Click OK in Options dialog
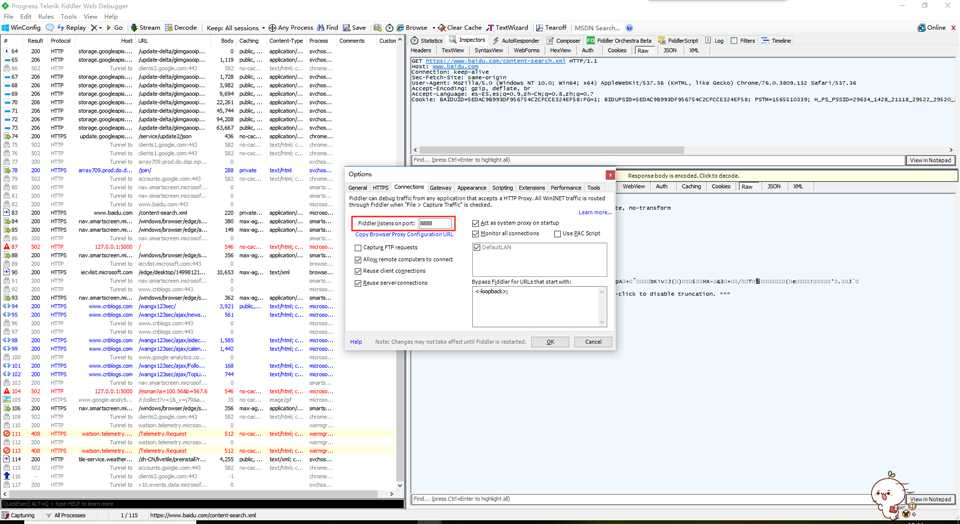The height and width of the screenshot is (524, 960). pyautogui.click(x=550, y=342)
